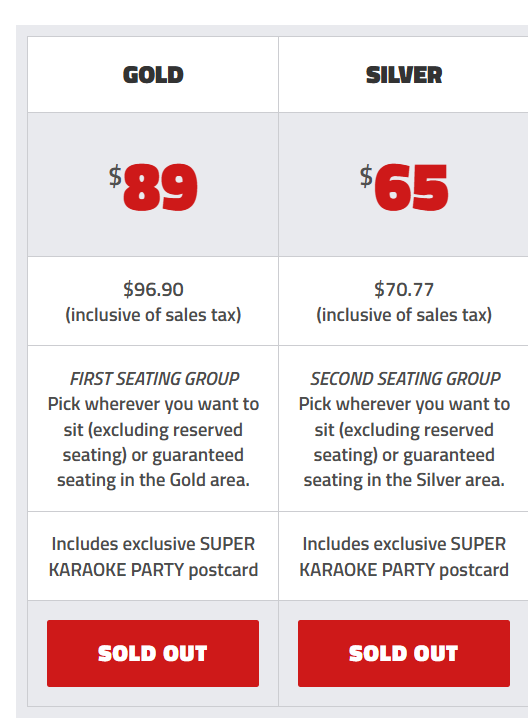
Task: Click the Gold SOLD OUT button
Action: point(153,653)
